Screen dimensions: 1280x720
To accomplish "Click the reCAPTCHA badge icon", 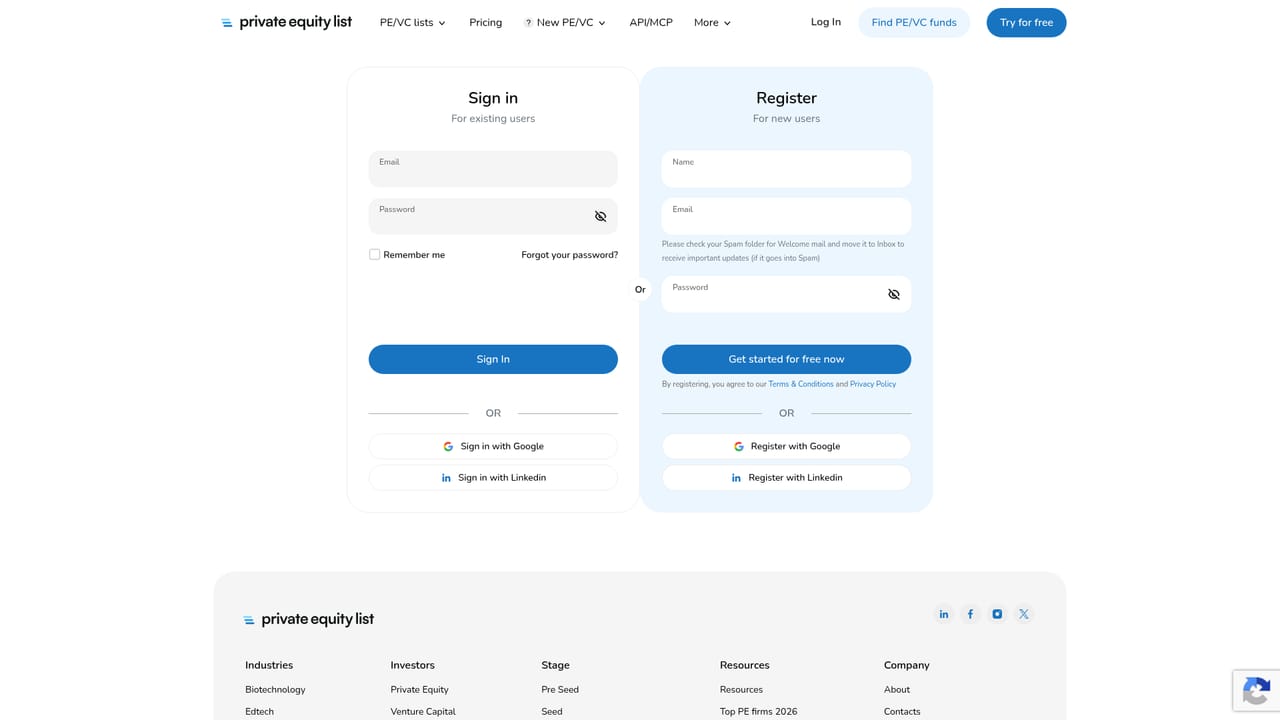I will coord(1256,691).
